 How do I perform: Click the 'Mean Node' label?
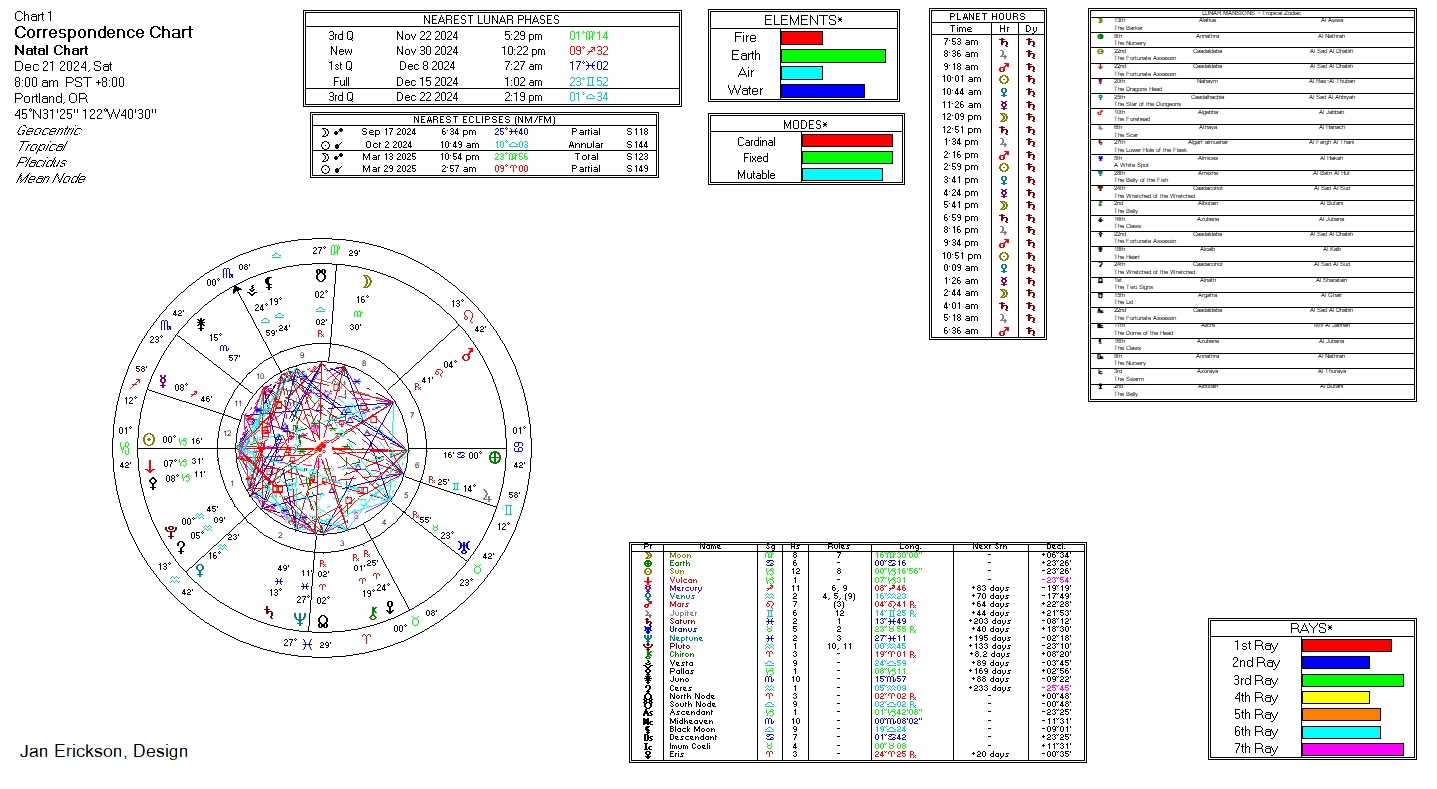point(50,178)
